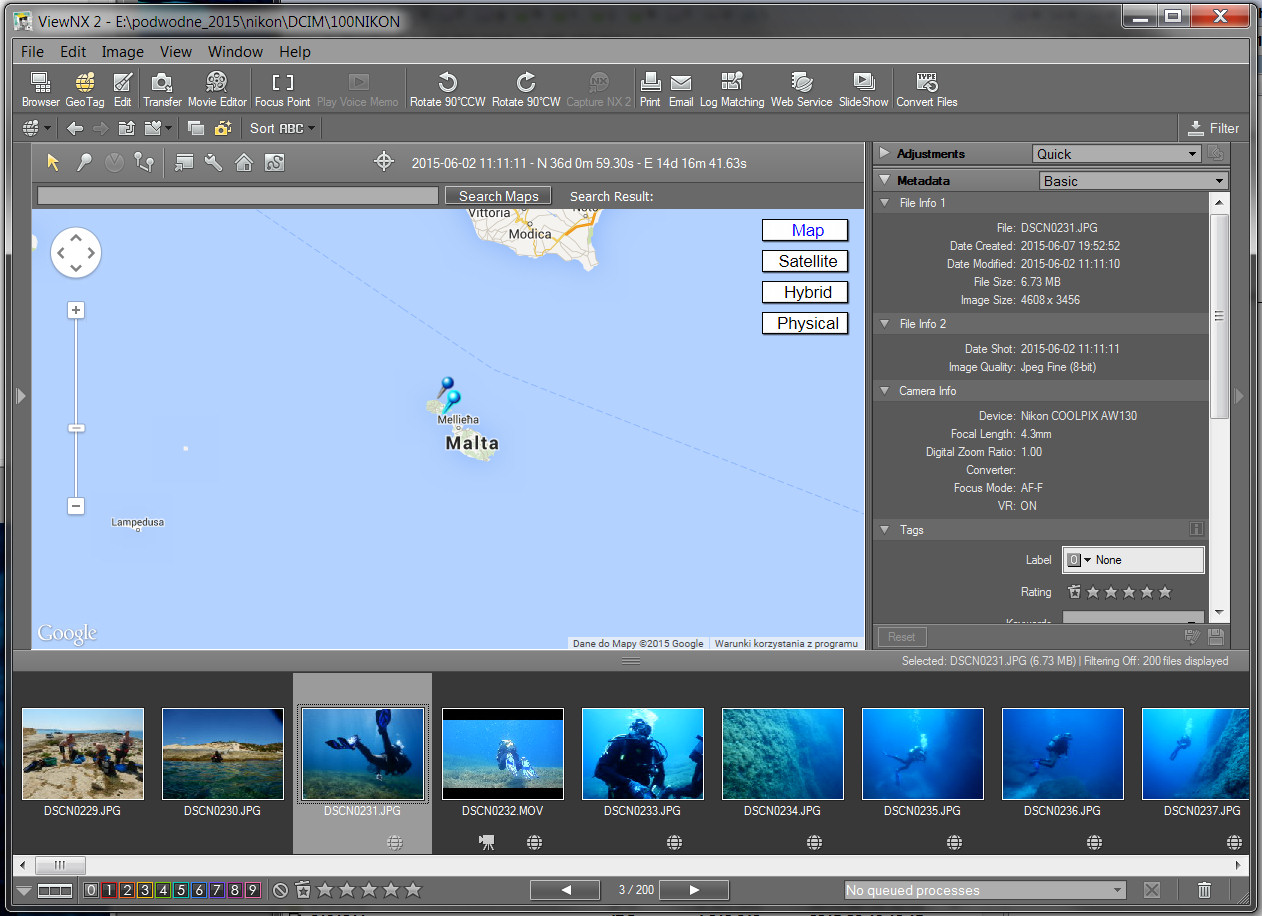
Task: Open the Basic metadata dropdown
Action: tap(1133, 181)
